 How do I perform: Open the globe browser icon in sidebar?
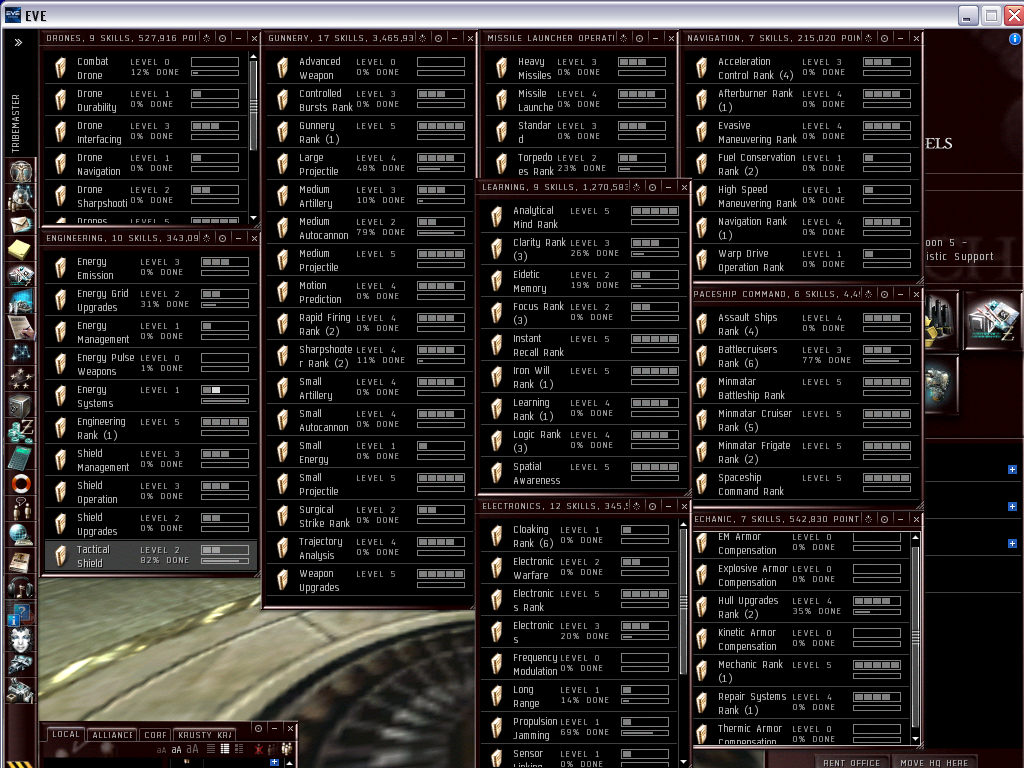tap(21, 536)
